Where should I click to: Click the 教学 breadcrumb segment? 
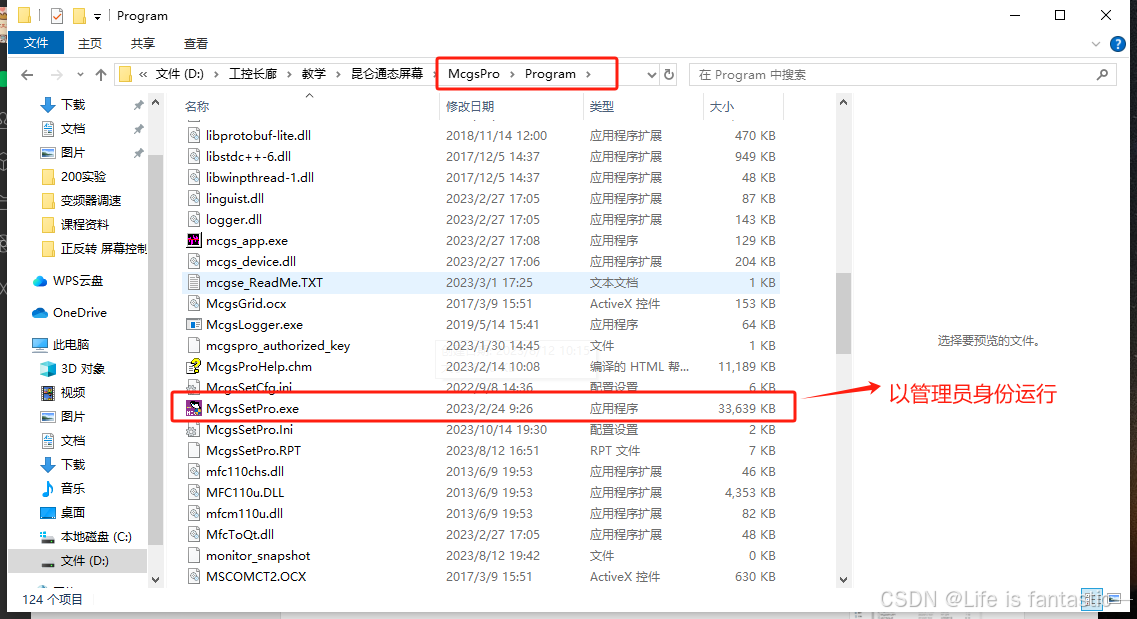(x=314, y=74)
